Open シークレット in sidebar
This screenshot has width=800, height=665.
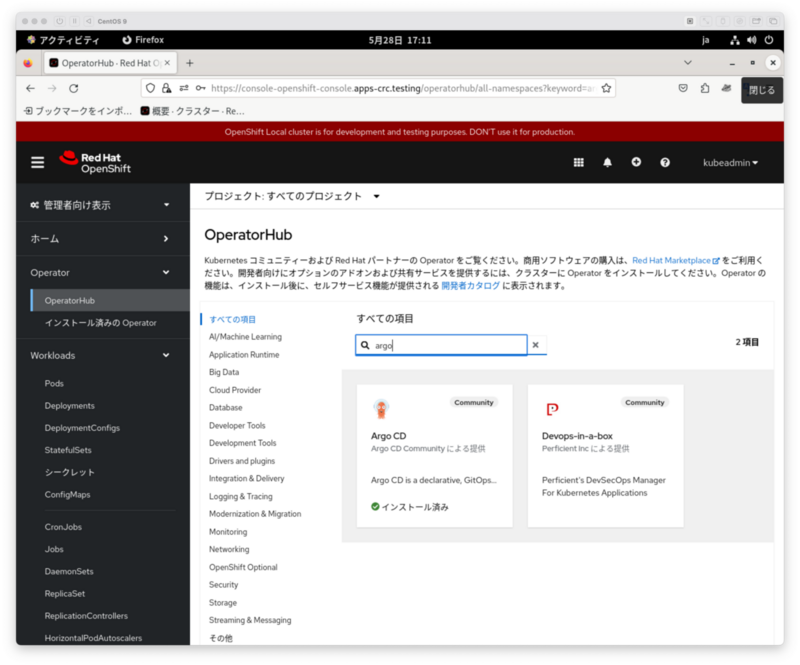(x=69, y=472)
